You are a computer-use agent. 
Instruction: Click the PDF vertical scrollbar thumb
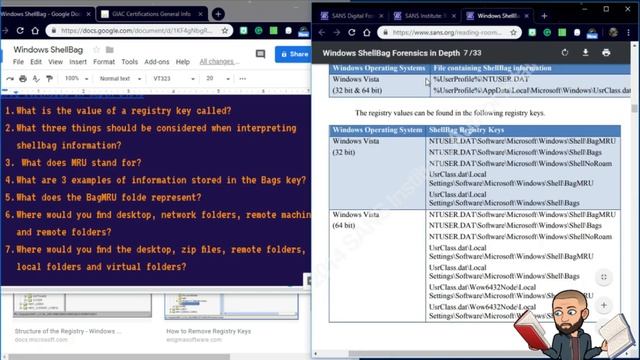click(x=634, y=109)
